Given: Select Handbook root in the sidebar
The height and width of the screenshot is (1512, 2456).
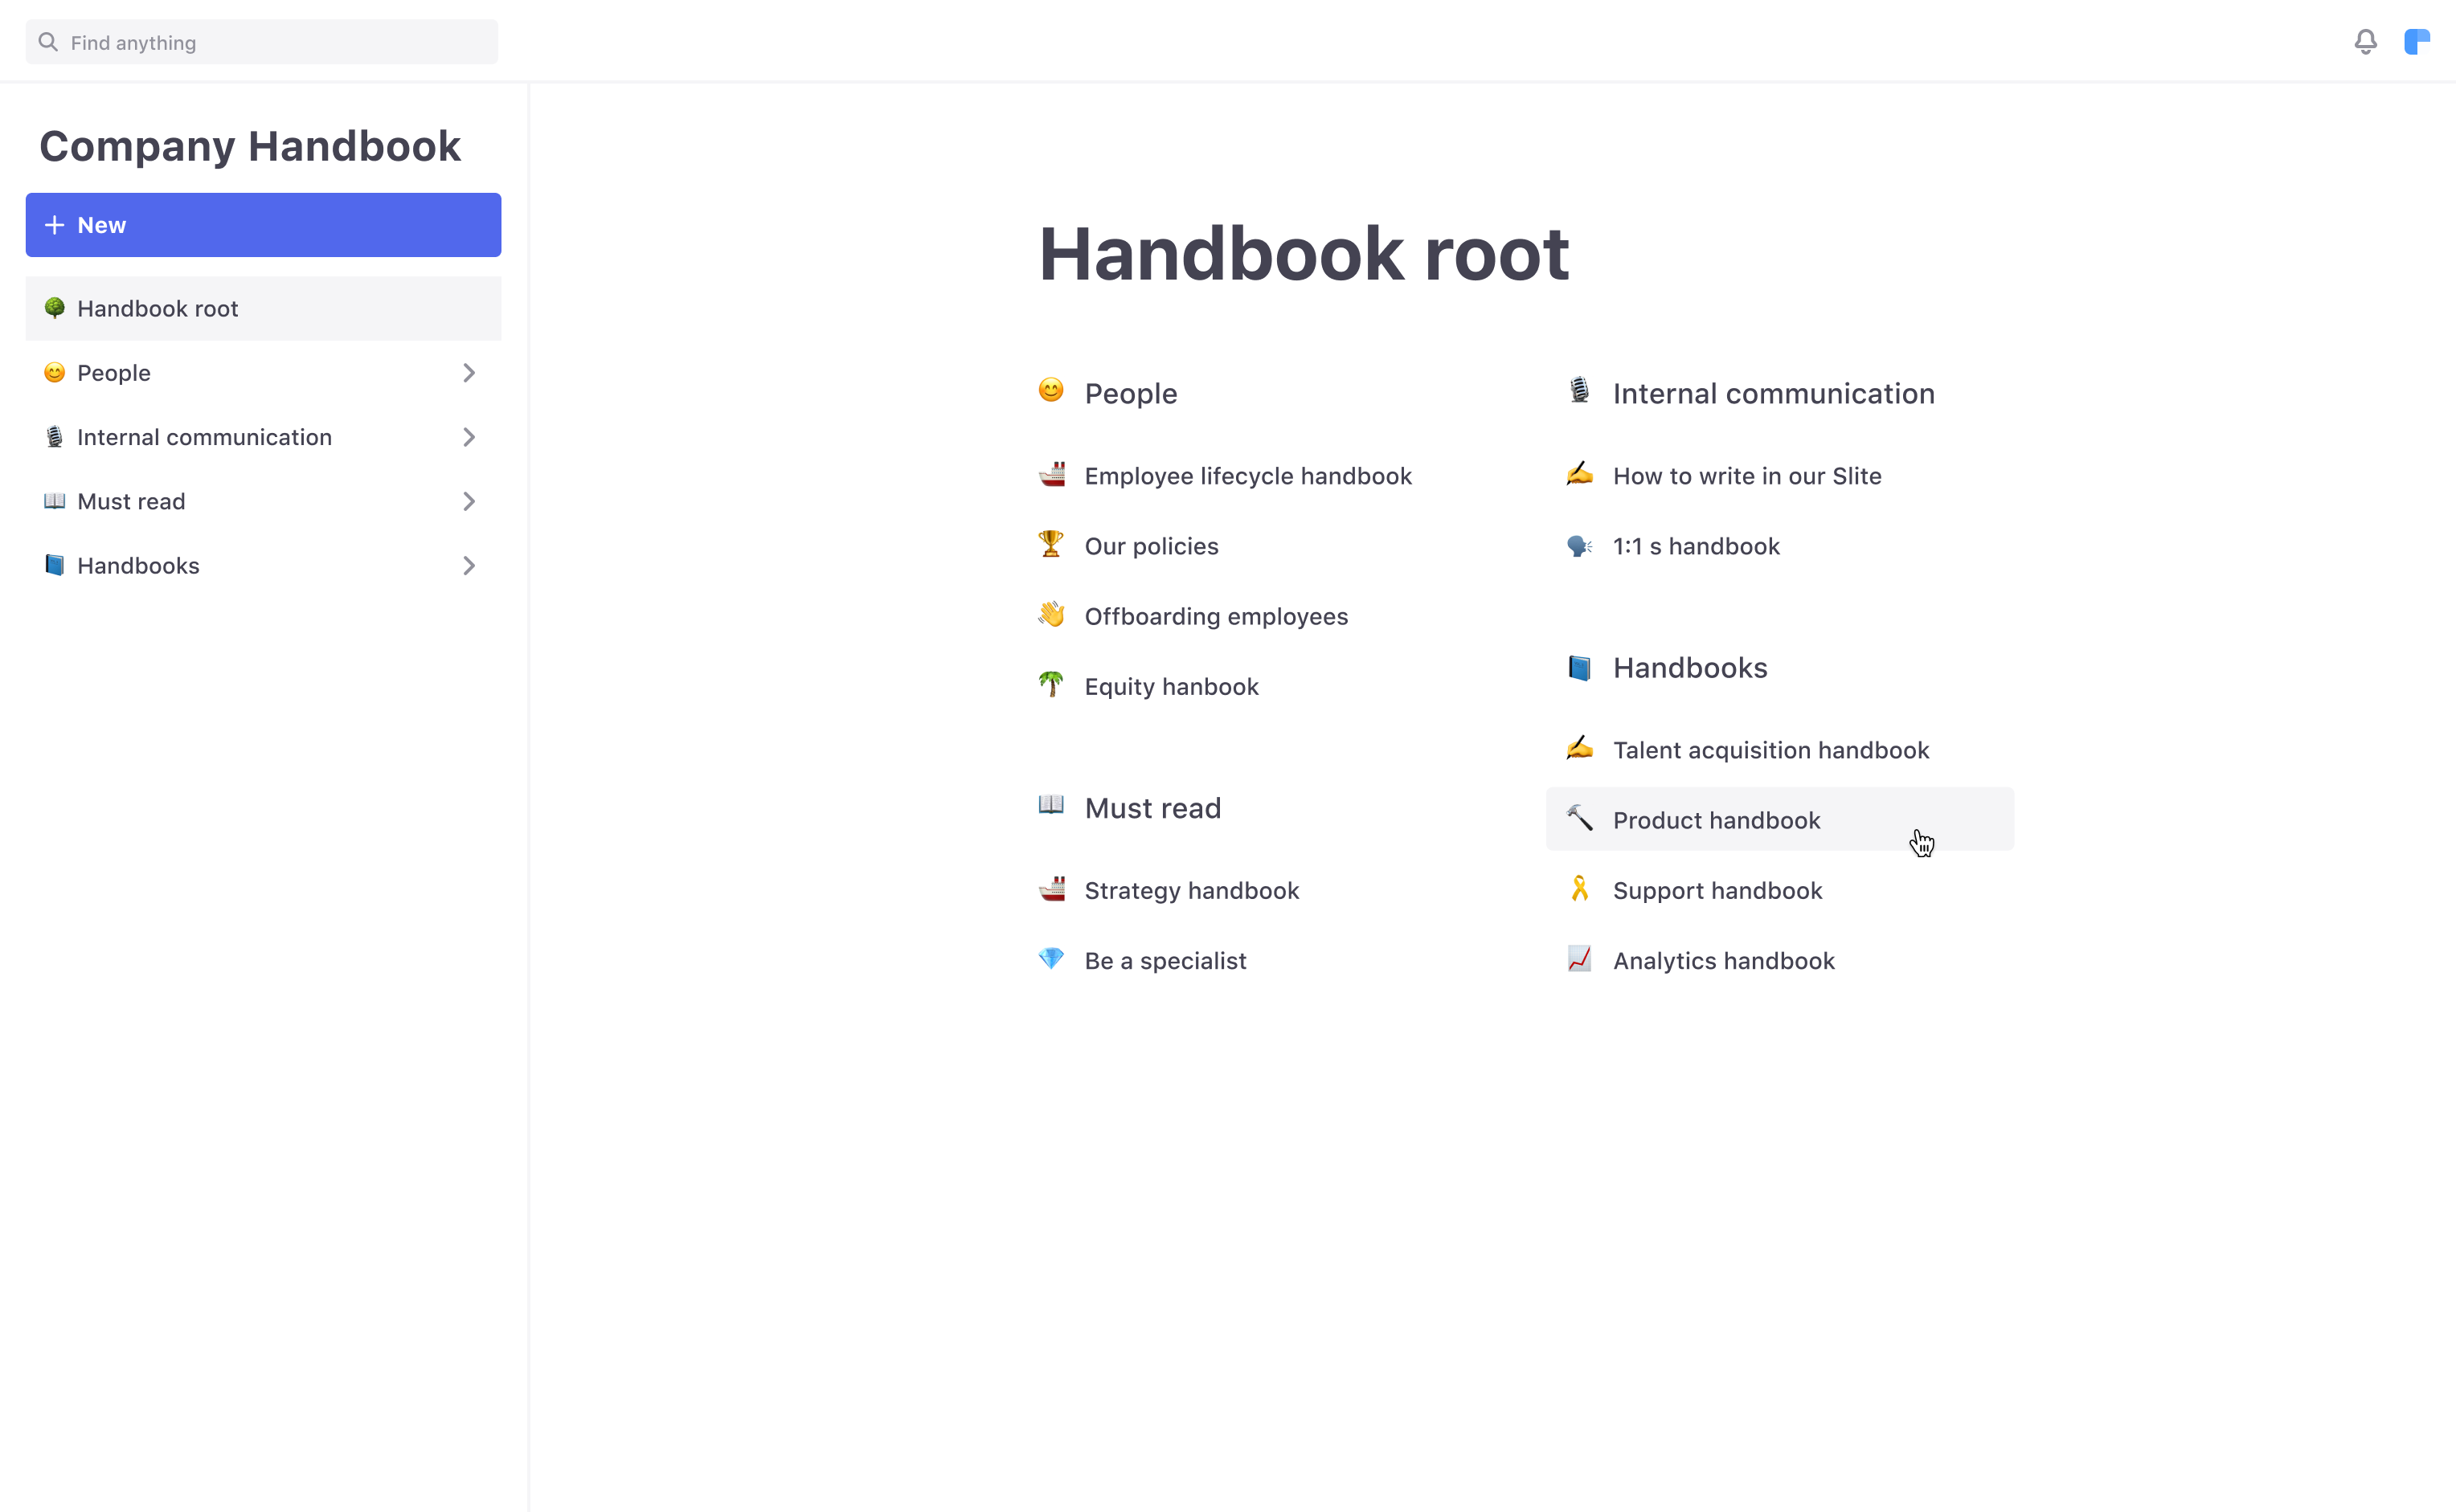Looking at the screenshot, I should coord(157,308).
